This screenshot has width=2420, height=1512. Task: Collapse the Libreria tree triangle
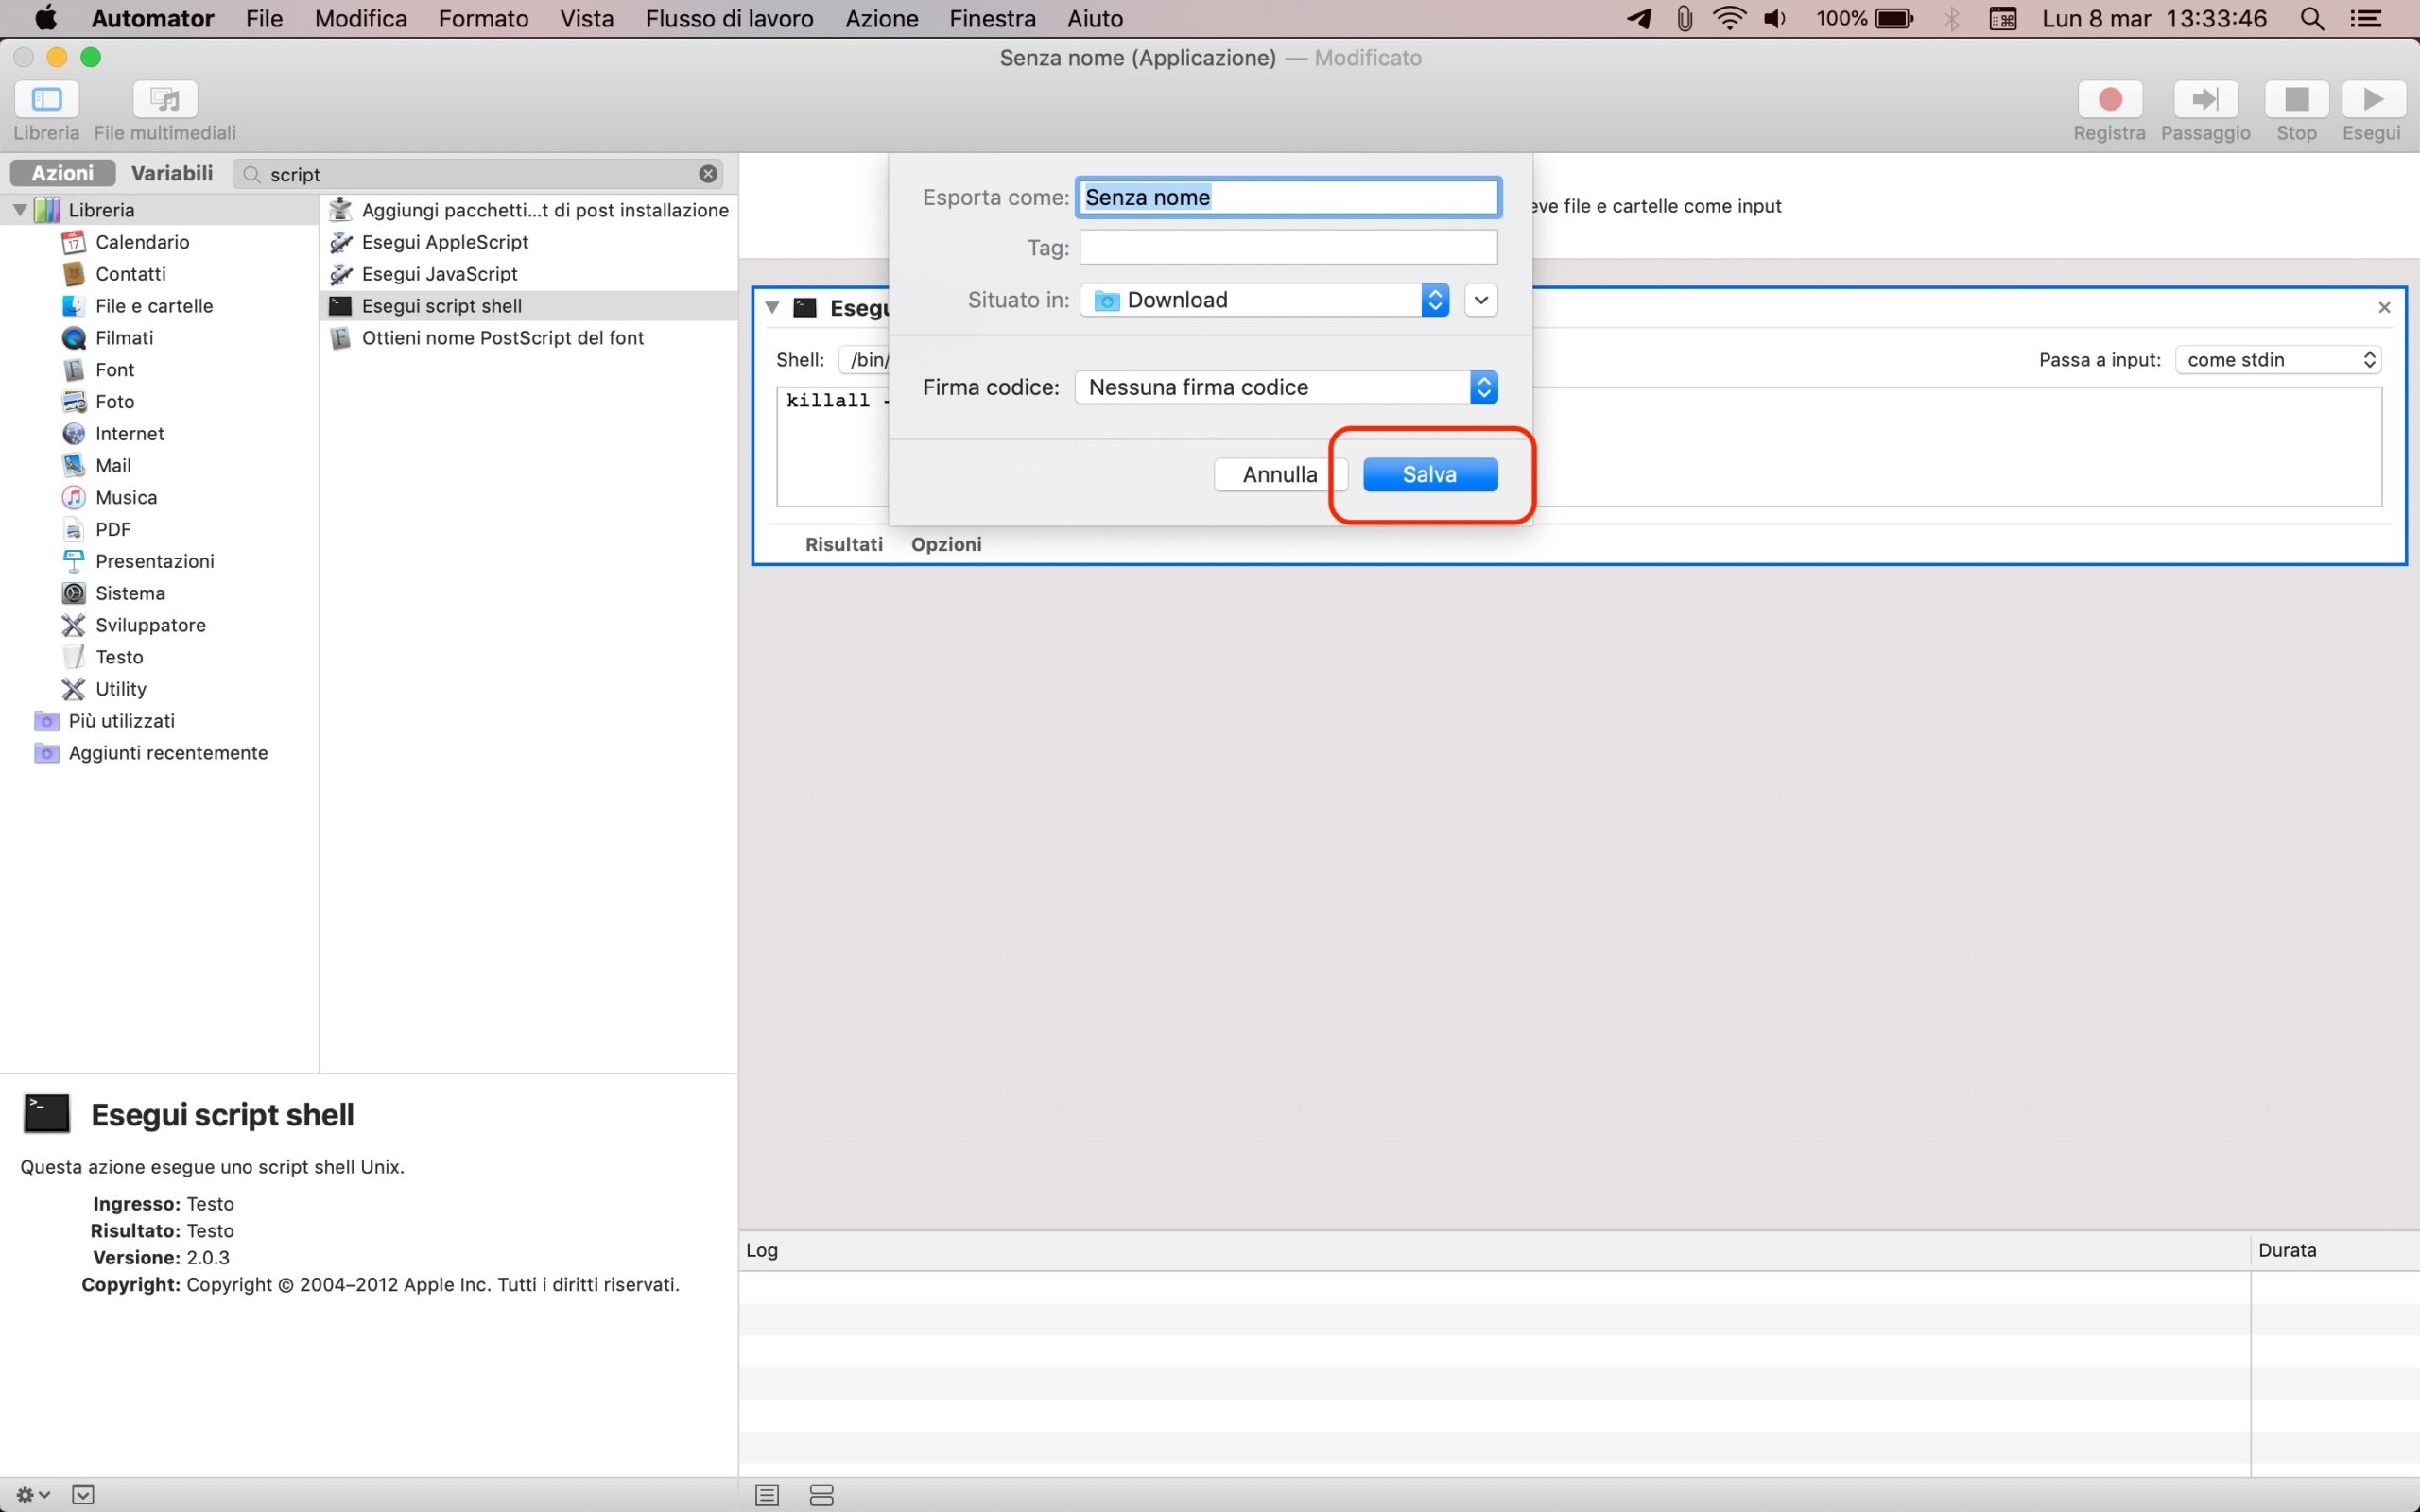pyautogui.click(x=20, y=210)
